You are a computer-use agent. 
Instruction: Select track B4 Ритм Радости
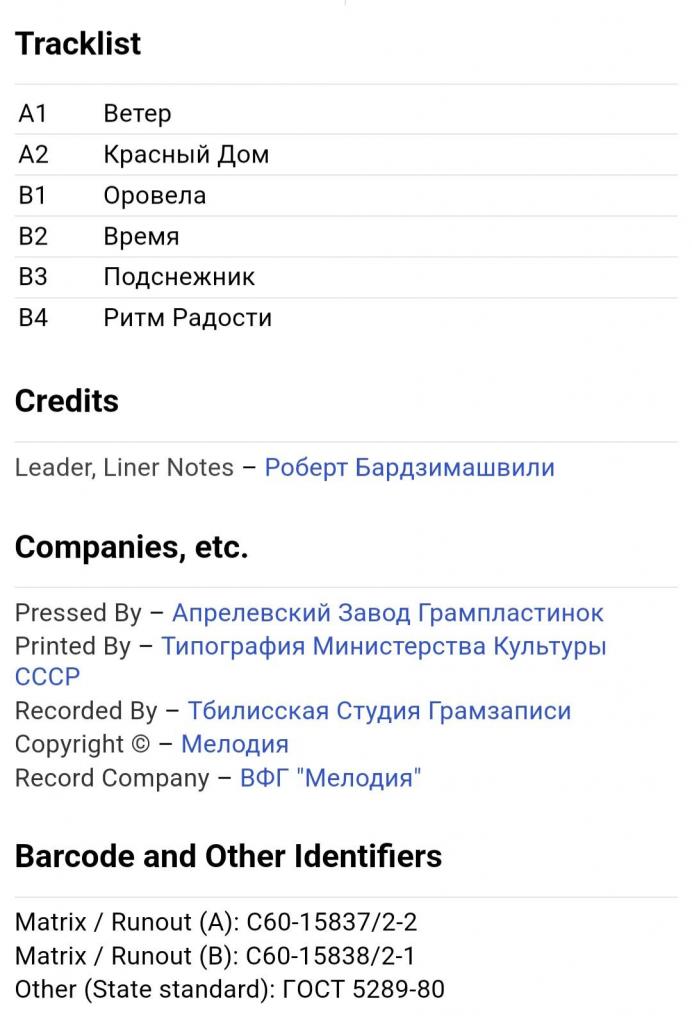click(346, 317)
